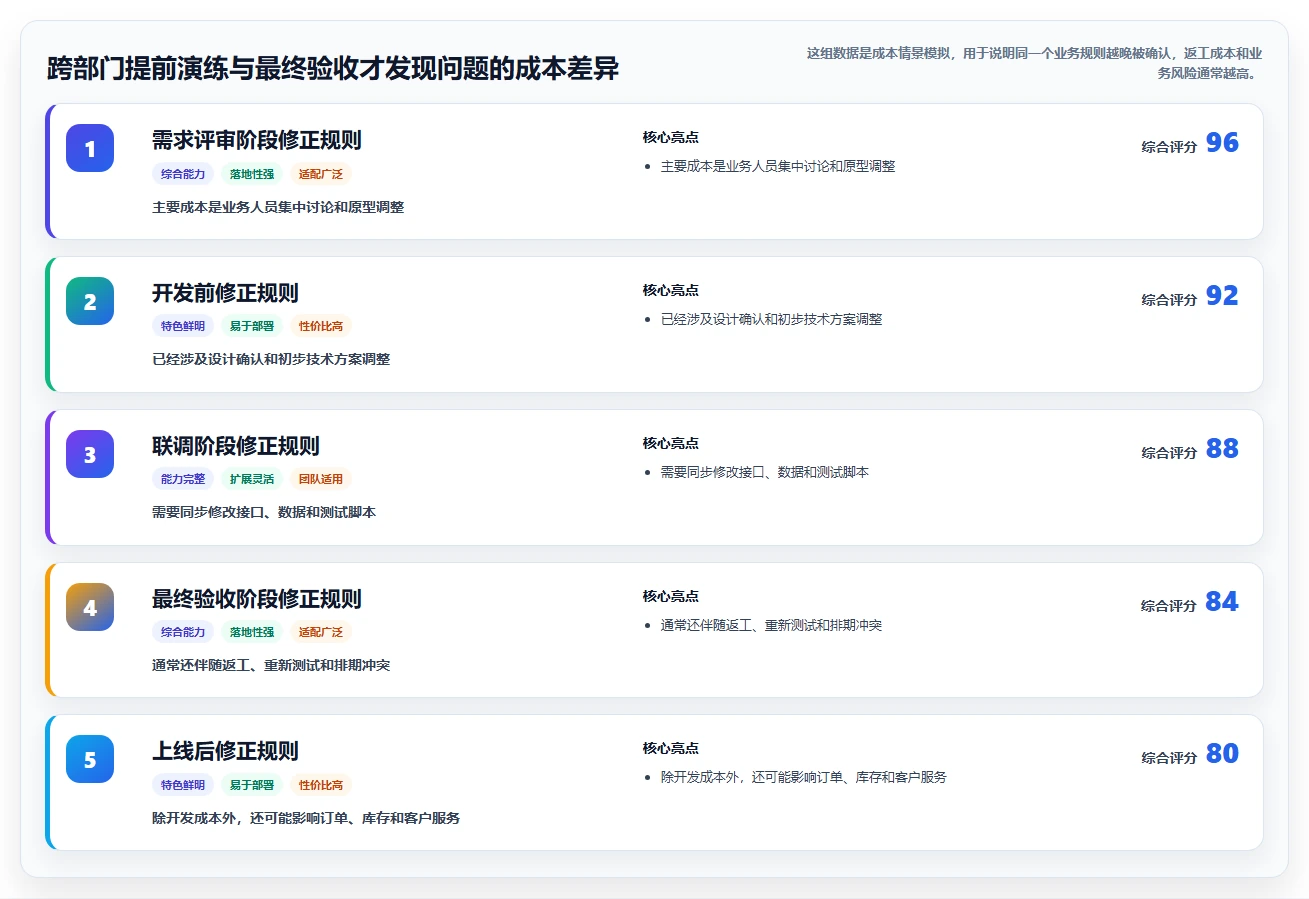This screenshot has height=899, width=1309.
Task: Click the 能力完整 tag
Action: click(x=183, y=479)
